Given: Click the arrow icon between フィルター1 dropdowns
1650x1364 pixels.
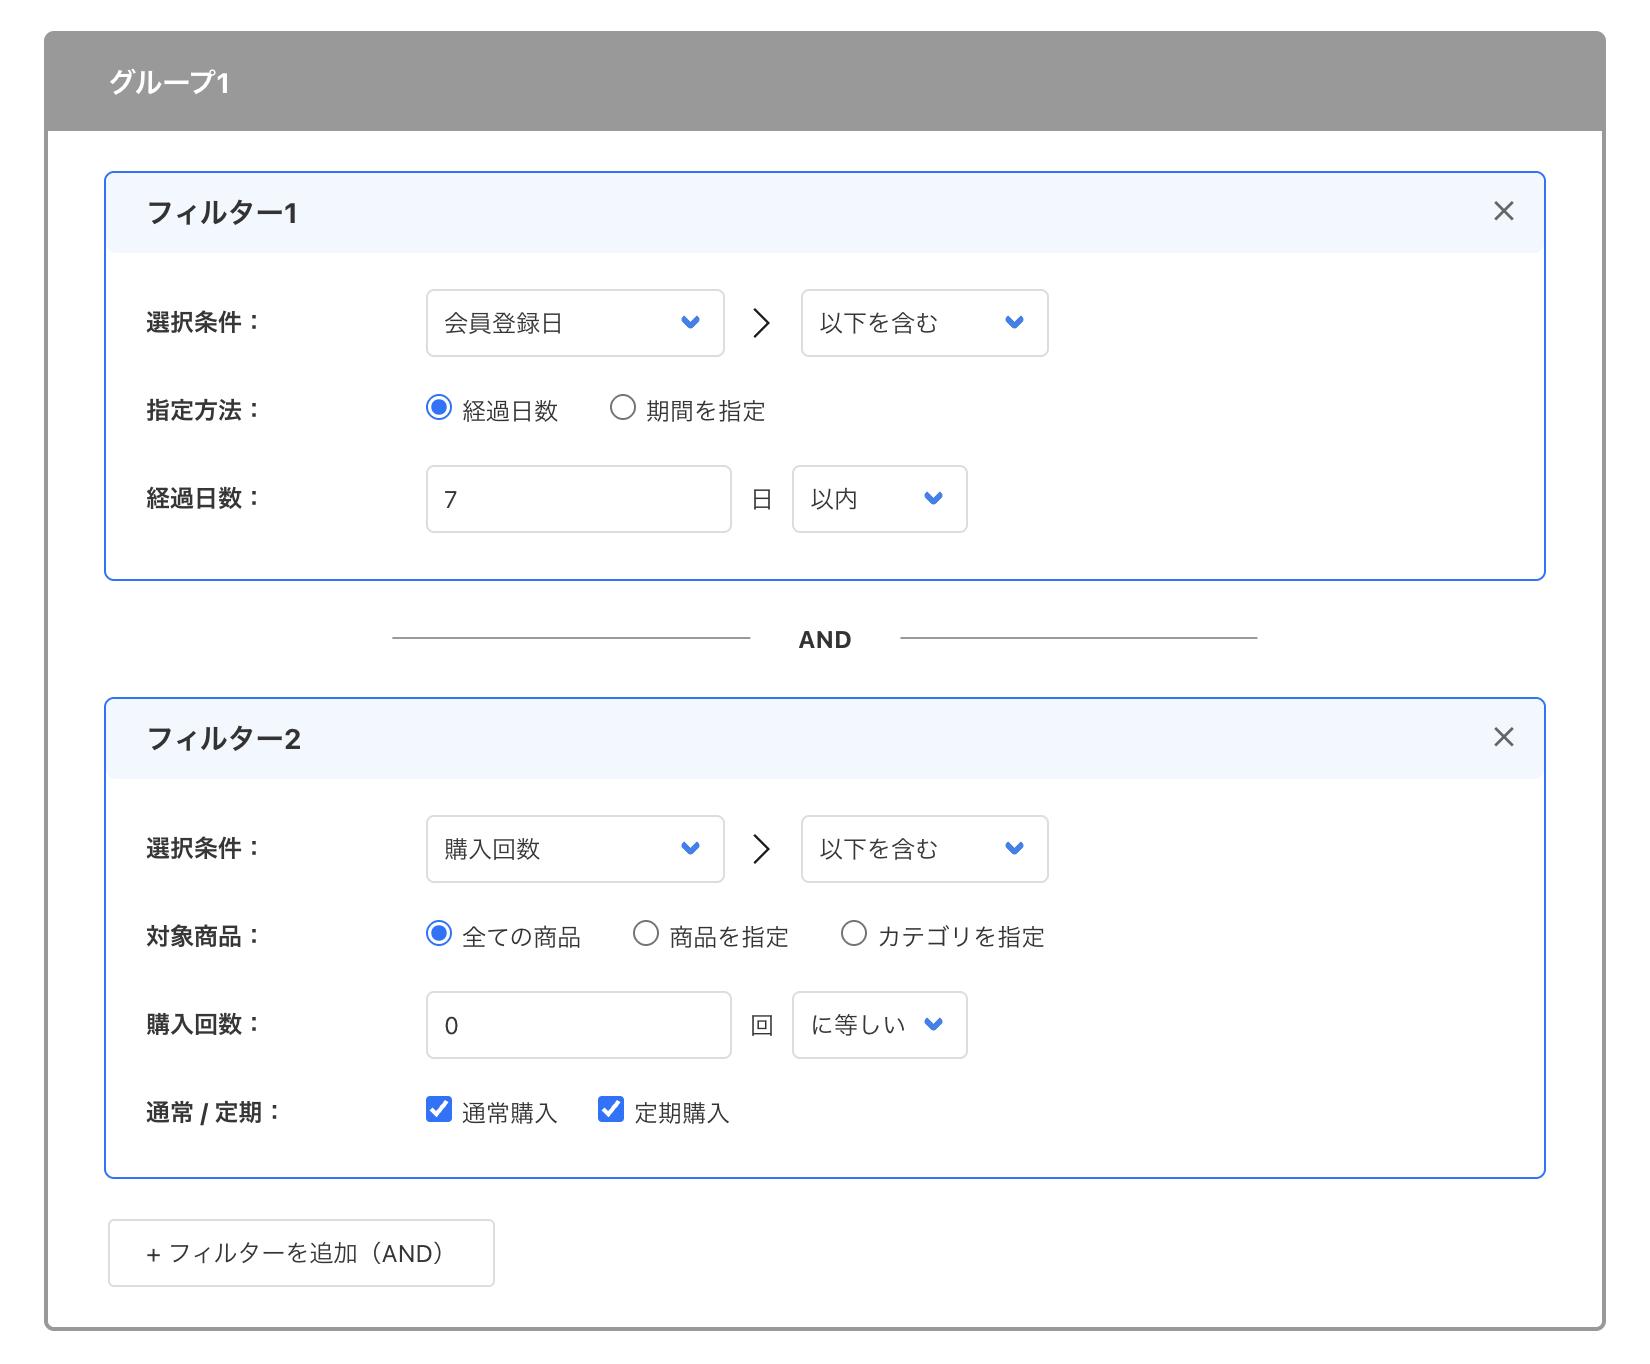Looking at the screenshot, I should click(762, 322).
